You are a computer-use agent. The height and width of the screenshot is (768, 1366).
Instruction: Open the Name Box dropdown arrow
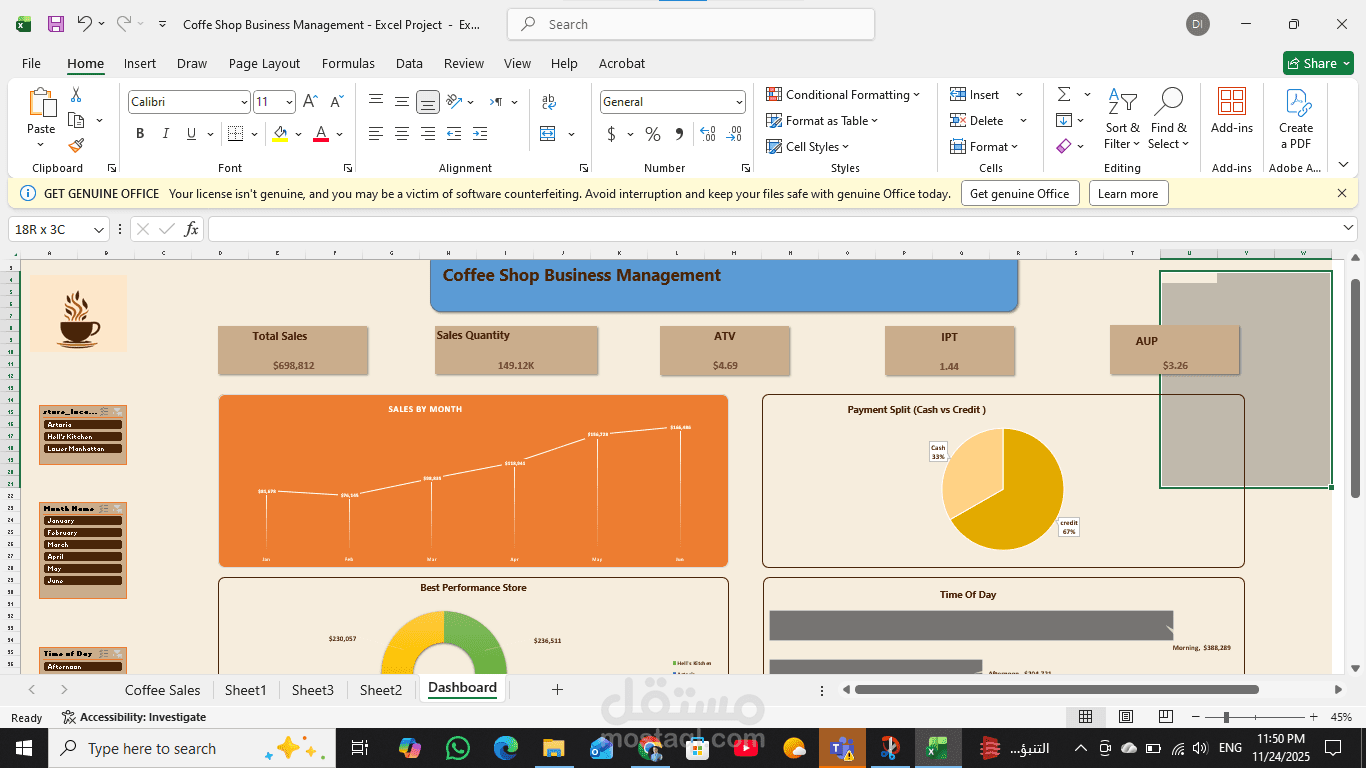99,229
